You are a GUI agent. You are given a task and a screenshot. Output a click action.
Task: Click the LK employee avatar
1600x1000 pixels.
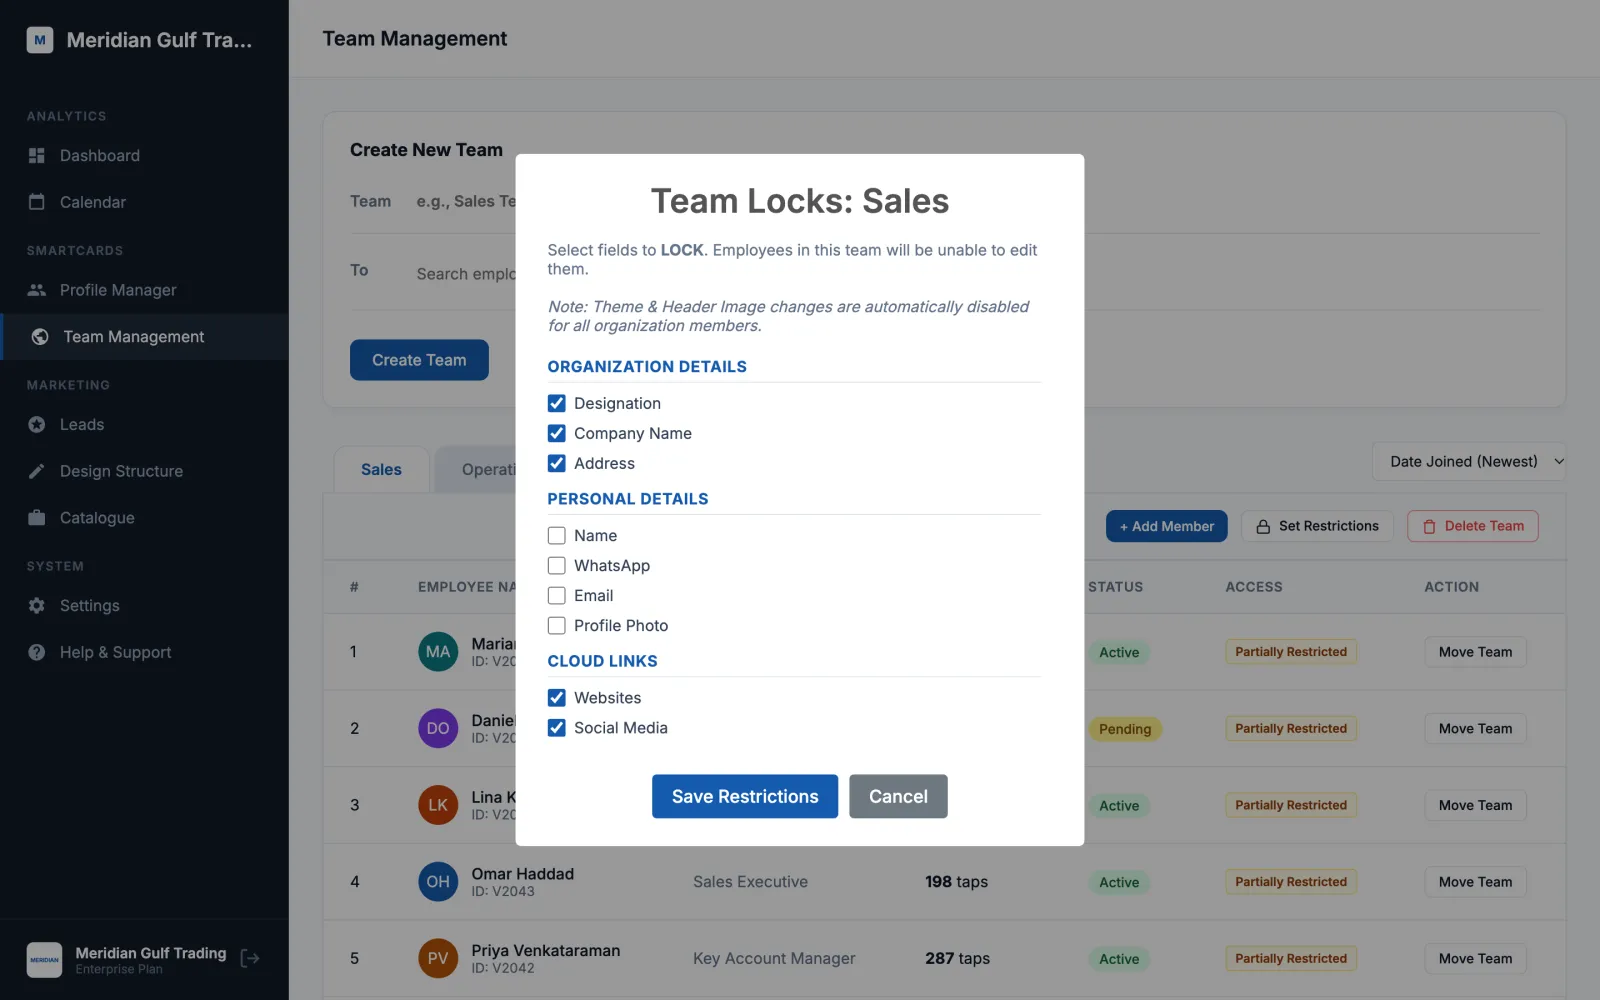pyautogui.click(x=438, y=805)
